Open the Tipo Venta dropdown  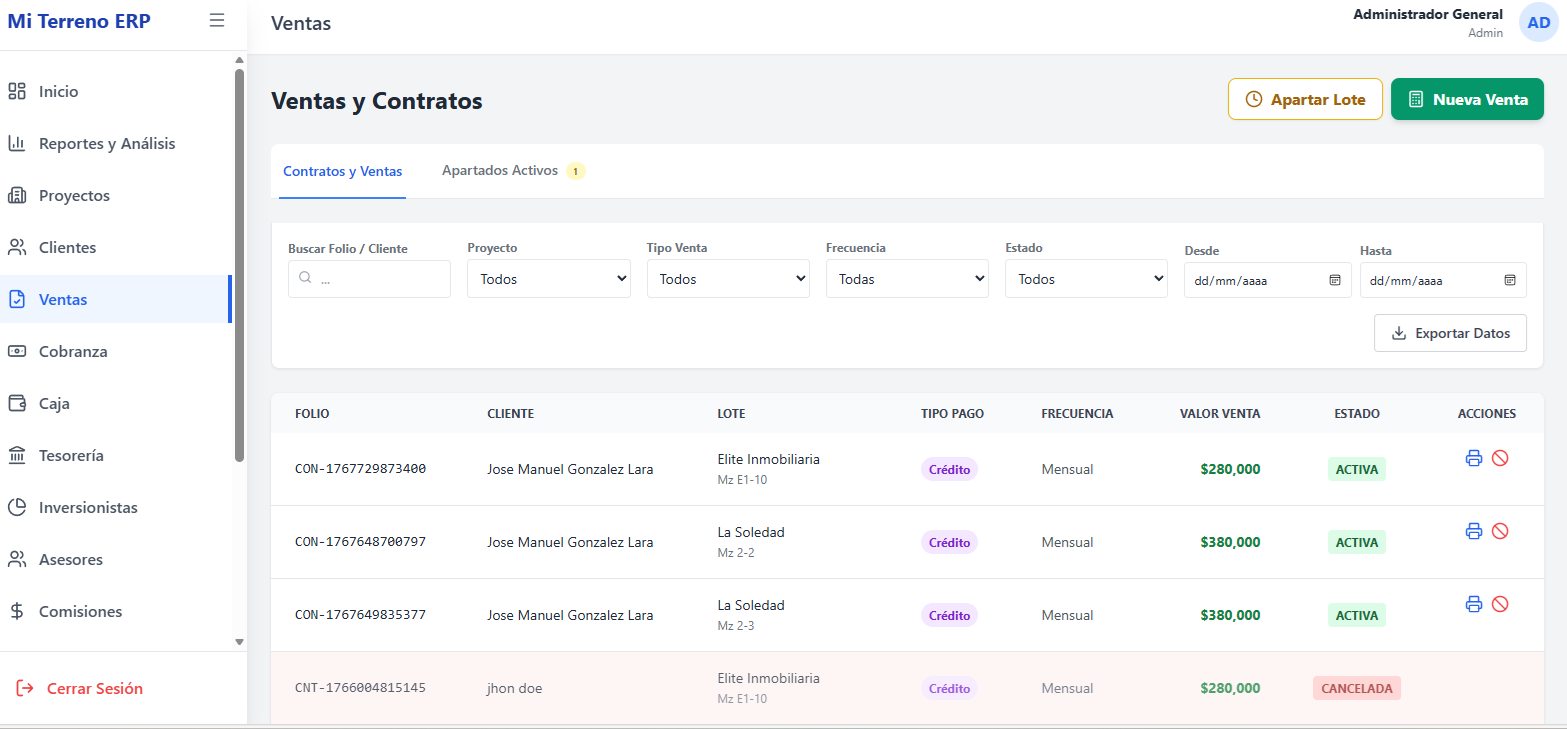[x=727, y=279]
